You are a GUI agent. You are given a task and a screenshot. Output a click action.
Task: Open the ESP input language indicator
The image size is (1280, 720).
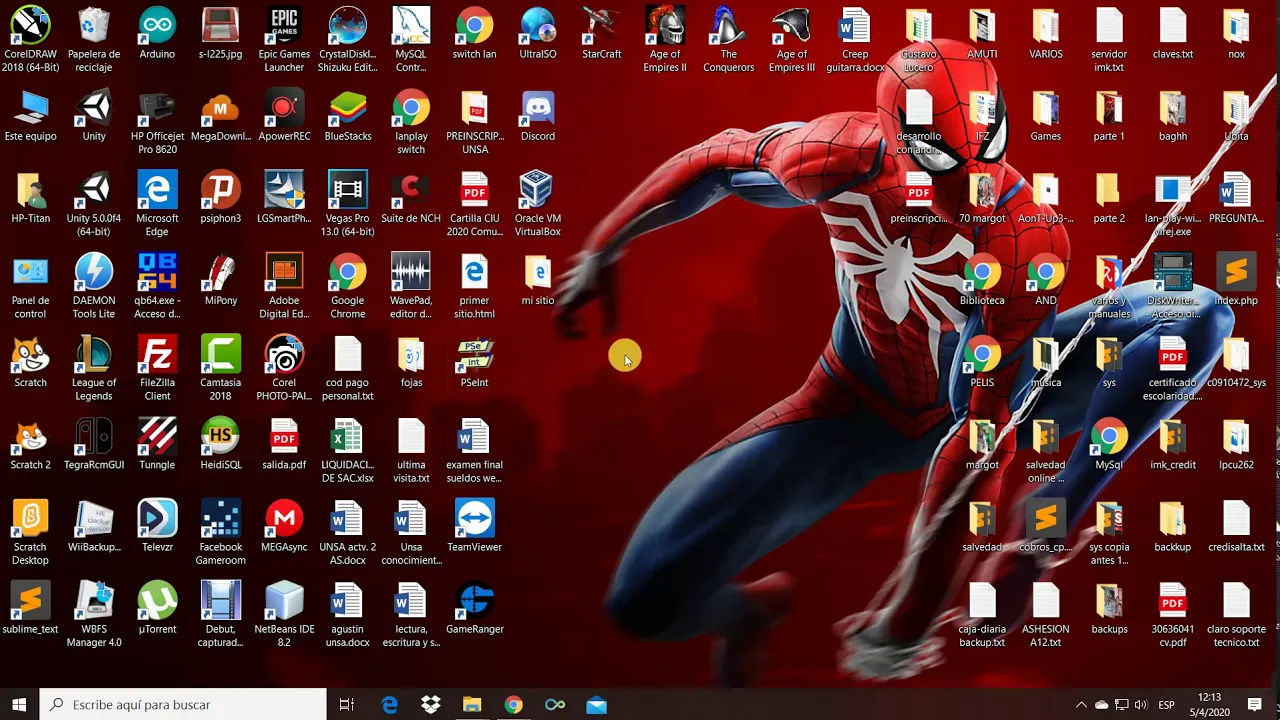point(1166,705)
